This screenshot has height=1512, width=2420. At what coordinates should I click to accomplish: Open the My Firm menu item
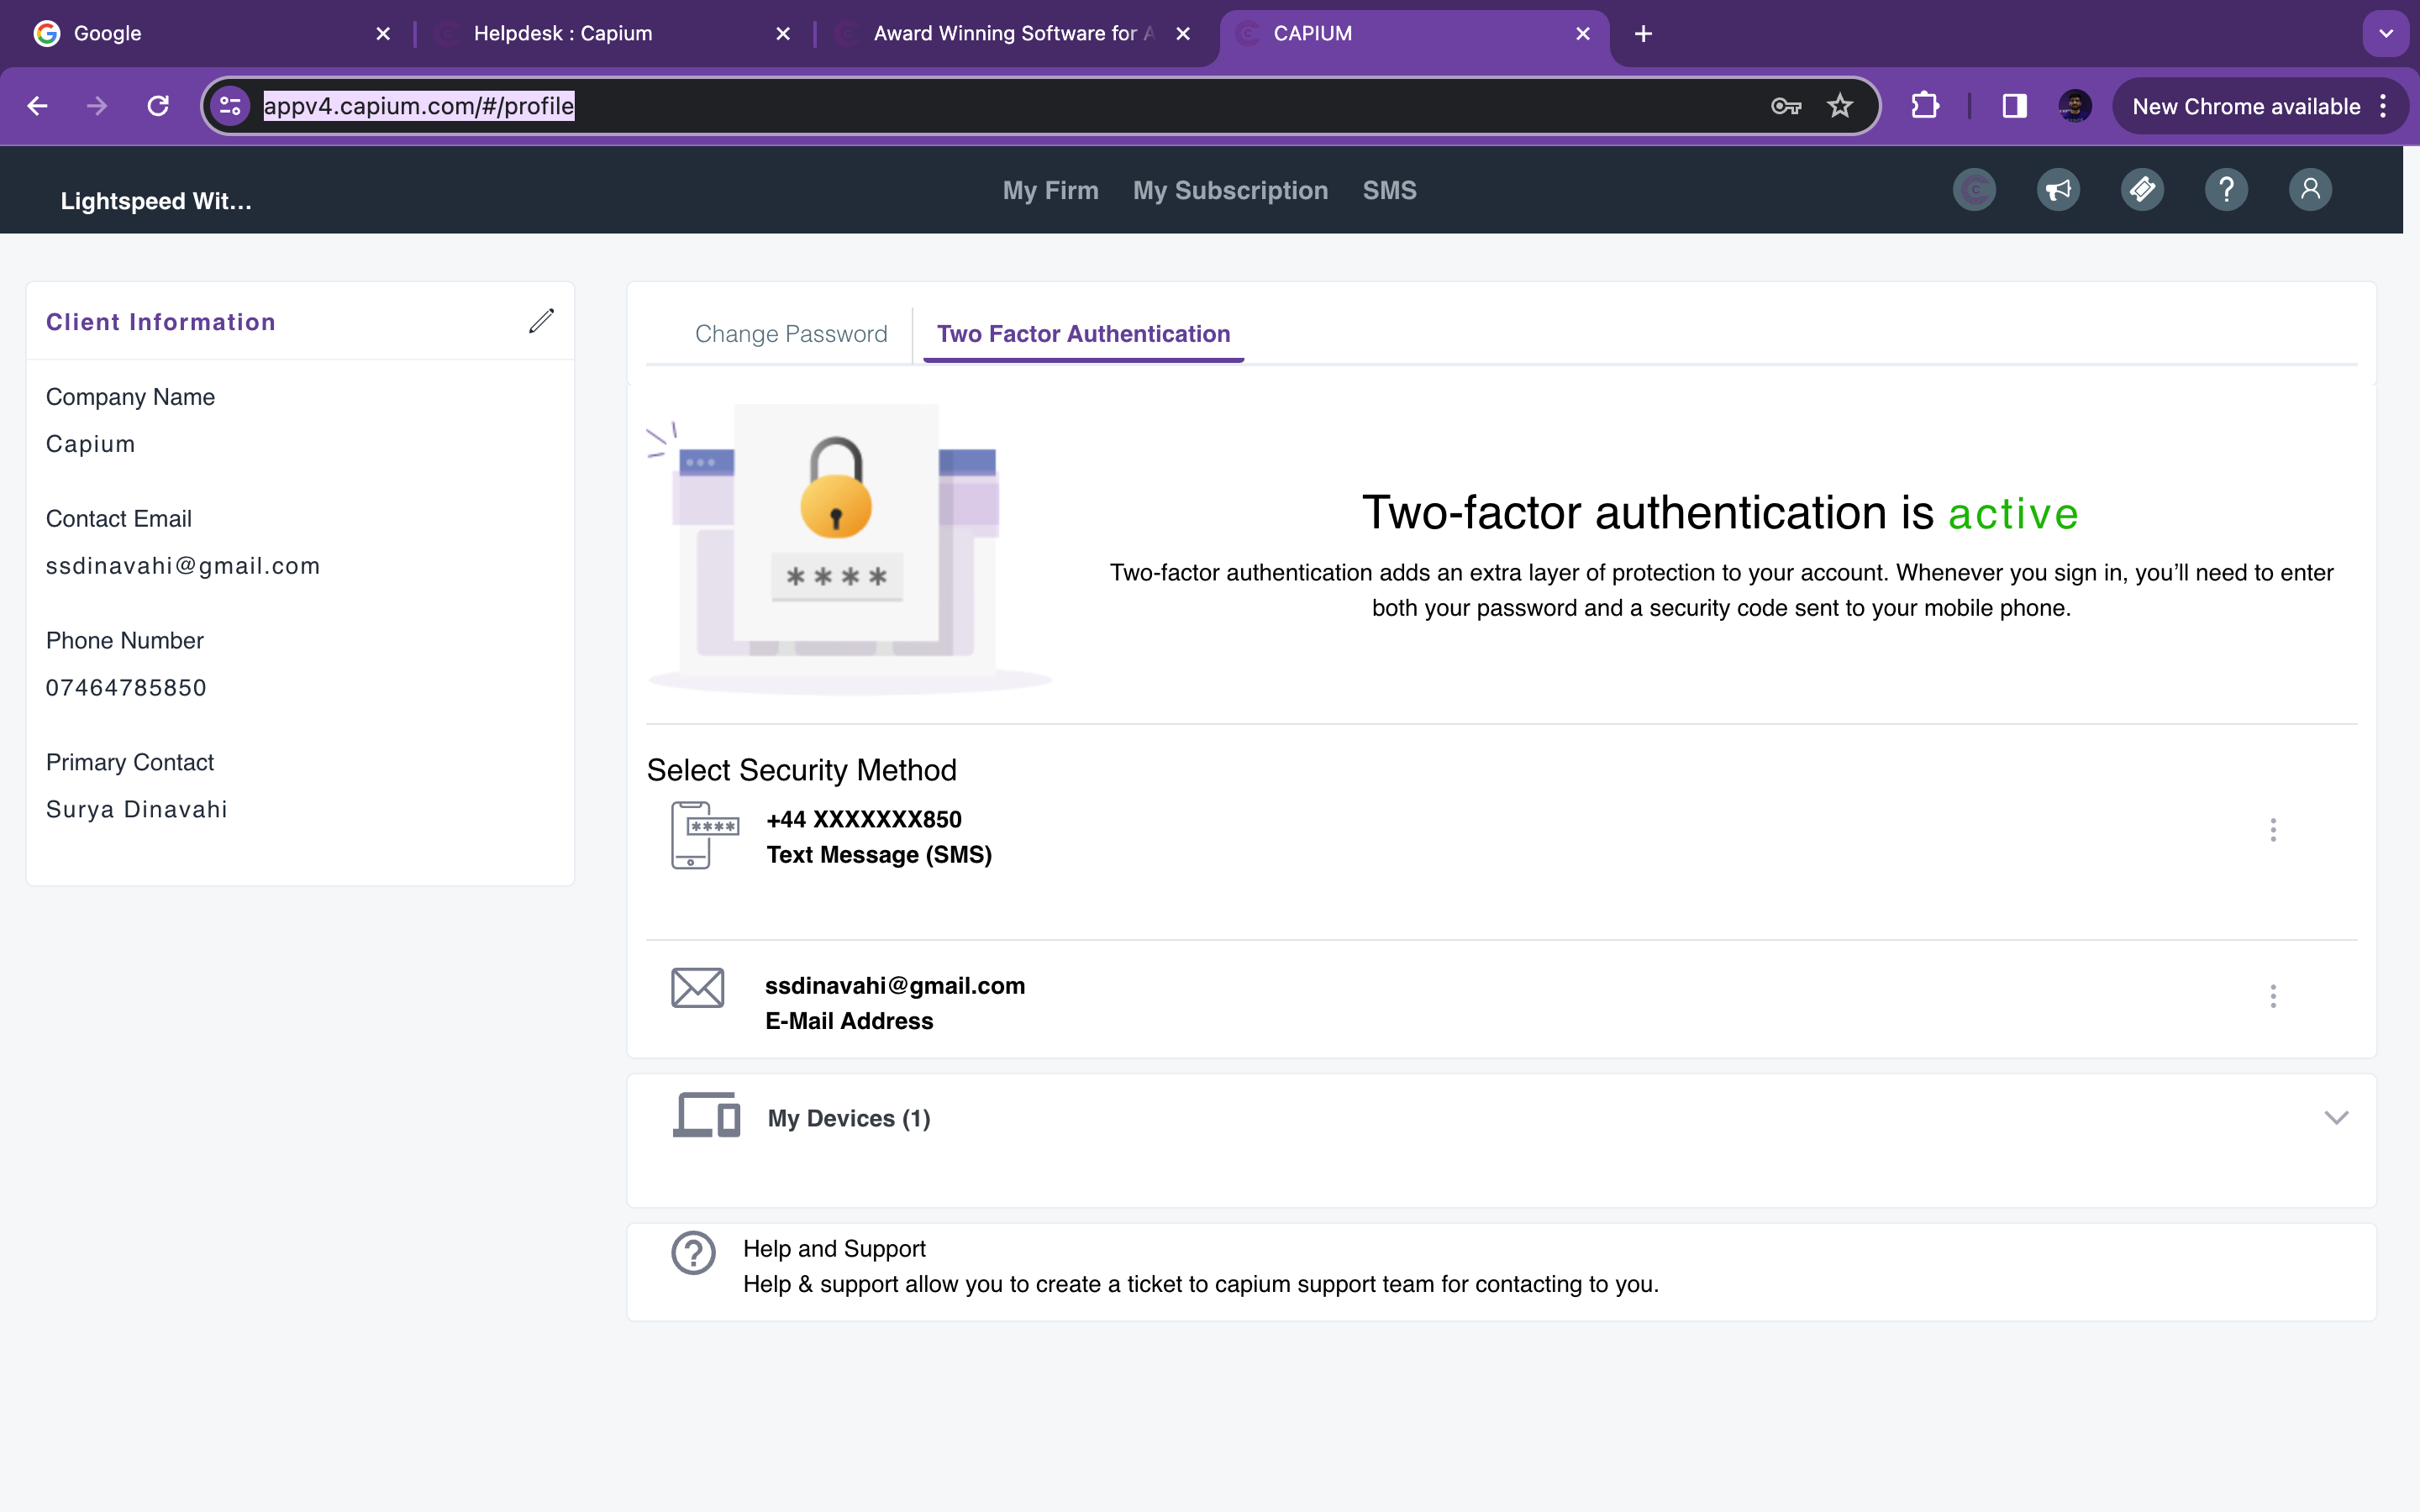[x=1050, y=190]
